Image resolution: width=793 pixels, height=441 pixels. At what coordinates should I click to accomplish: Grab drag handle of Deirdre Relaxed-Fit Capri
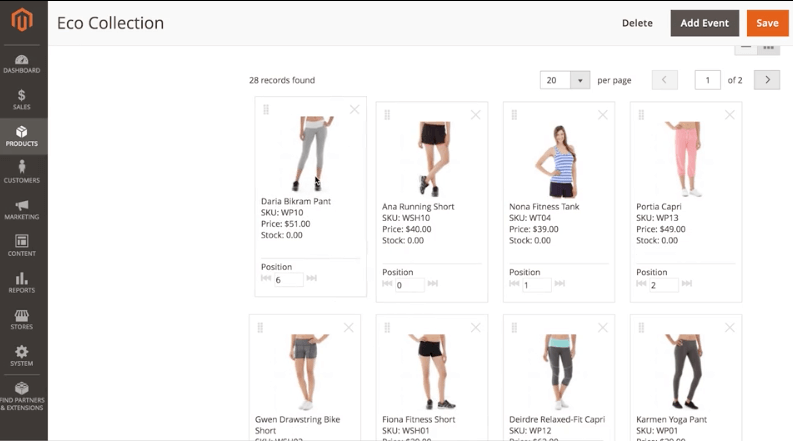point(514,328)
